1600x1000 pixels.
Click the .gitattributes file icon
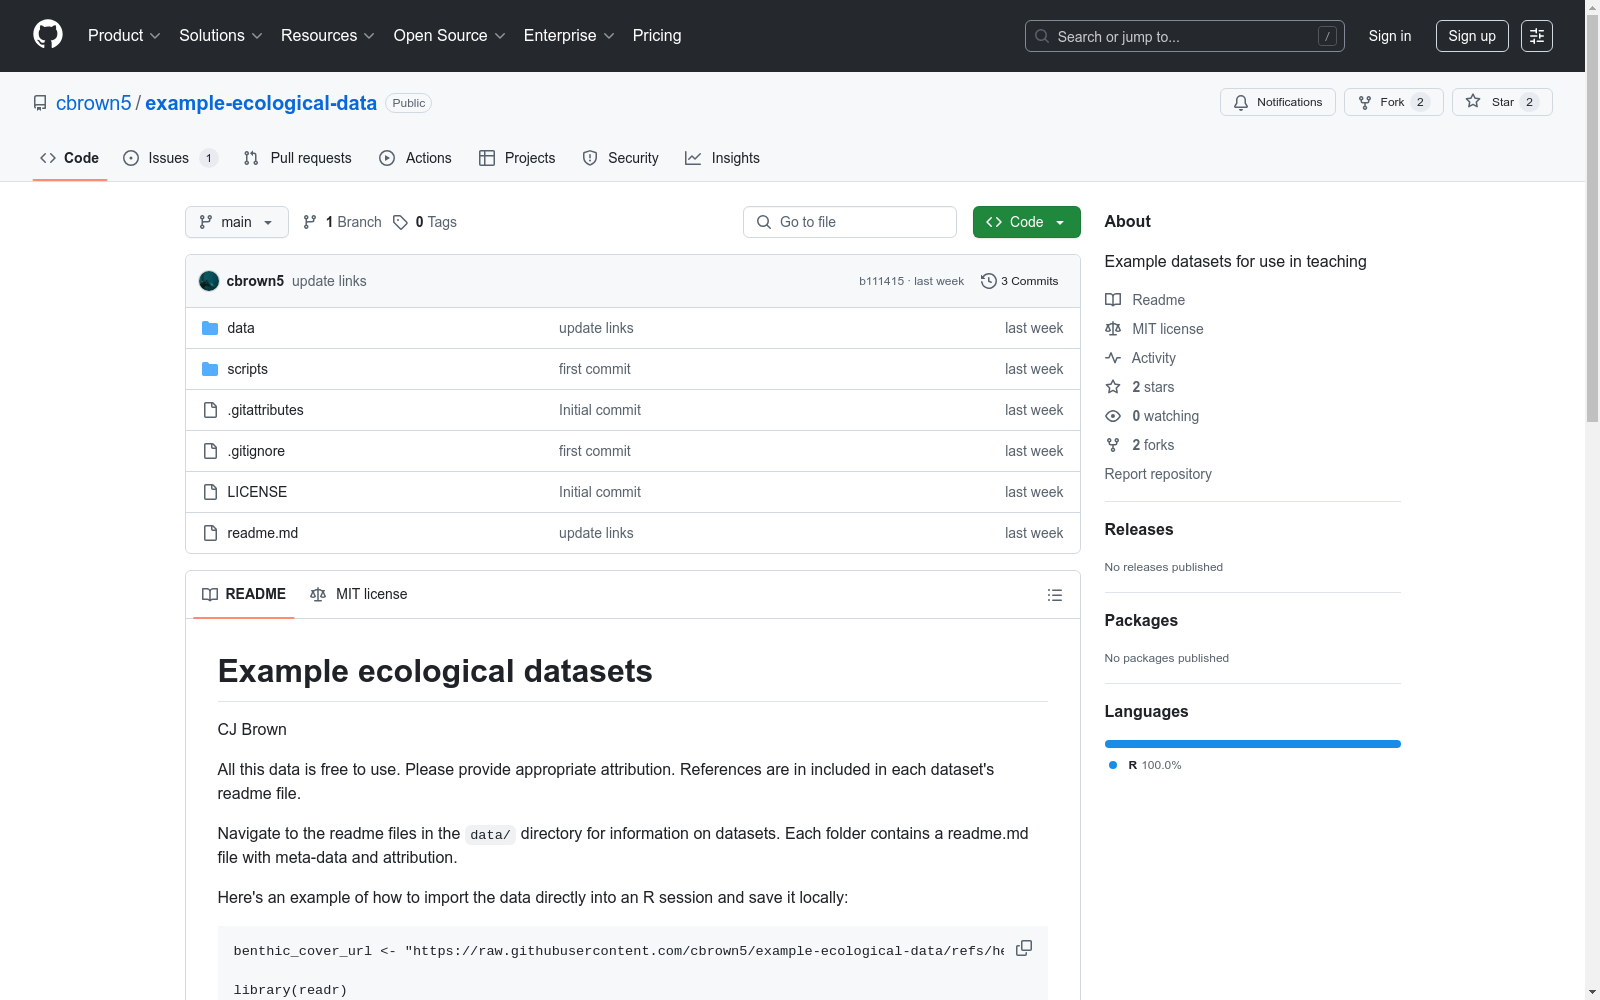pos(210,410)
